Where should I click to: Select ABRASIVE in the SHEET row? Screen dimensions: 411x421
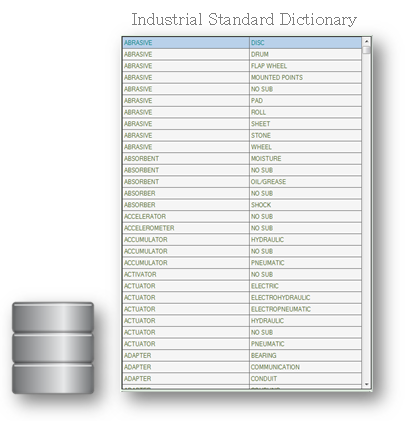tap(186, 124)
